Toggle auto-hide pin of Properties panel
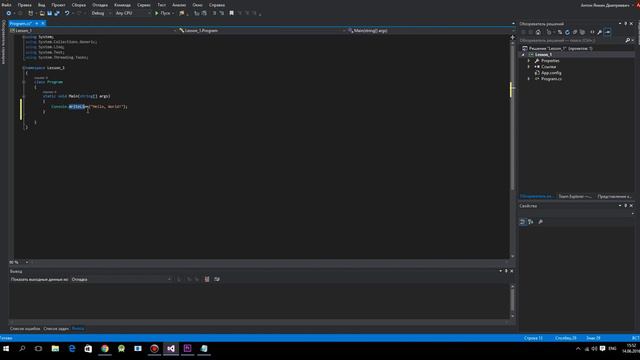 [x=625, y=206]
